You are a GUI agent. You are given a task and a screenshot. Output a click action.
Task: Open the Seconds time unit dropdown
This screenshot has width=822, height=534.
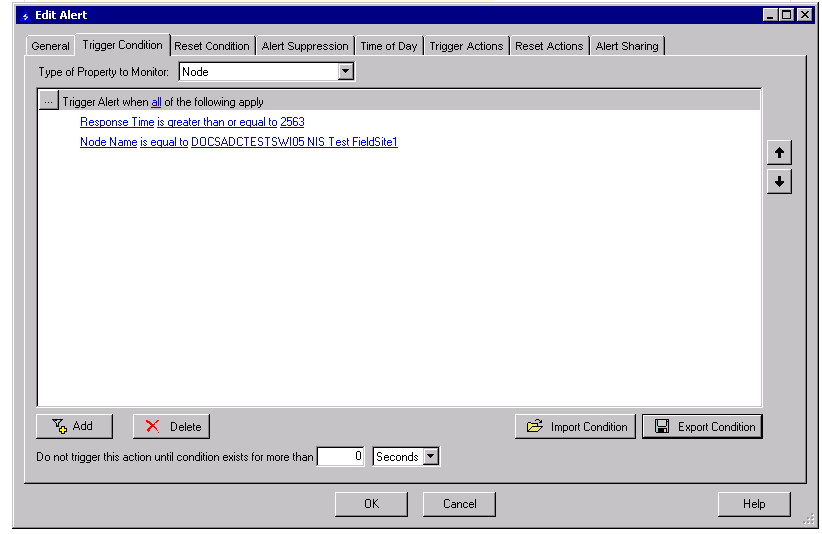point(430,456)
